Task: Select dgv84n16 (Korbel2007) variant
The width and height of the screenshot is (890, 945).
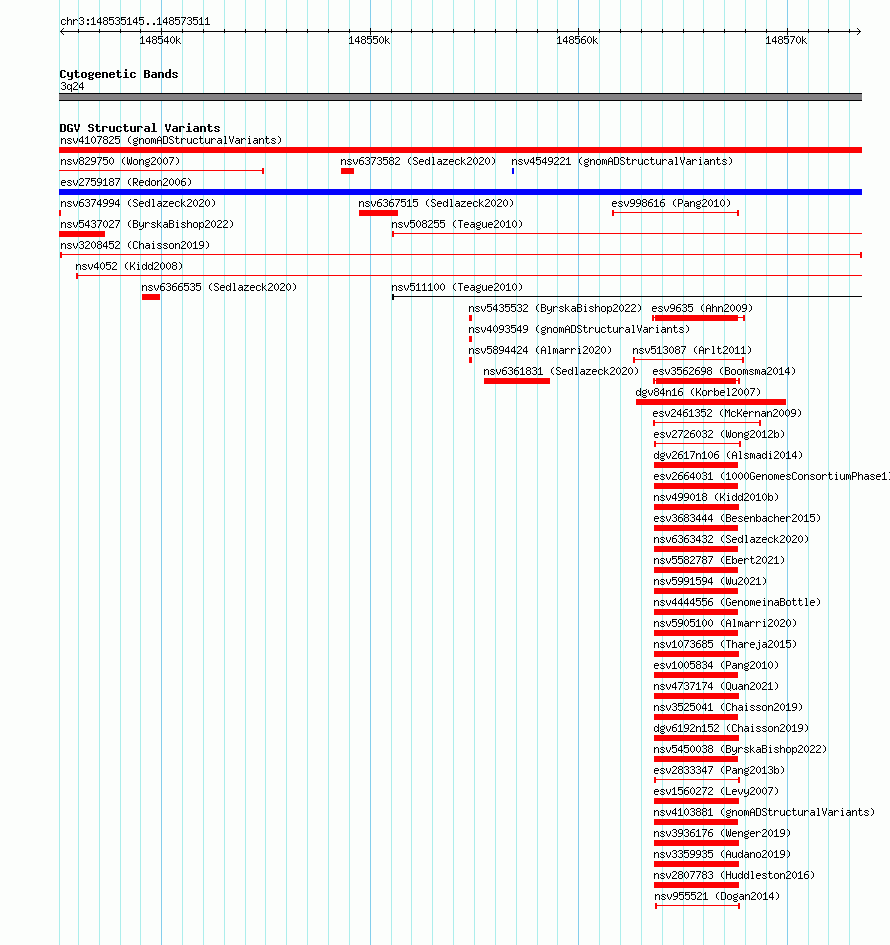Action: click(x=698, y=392)
